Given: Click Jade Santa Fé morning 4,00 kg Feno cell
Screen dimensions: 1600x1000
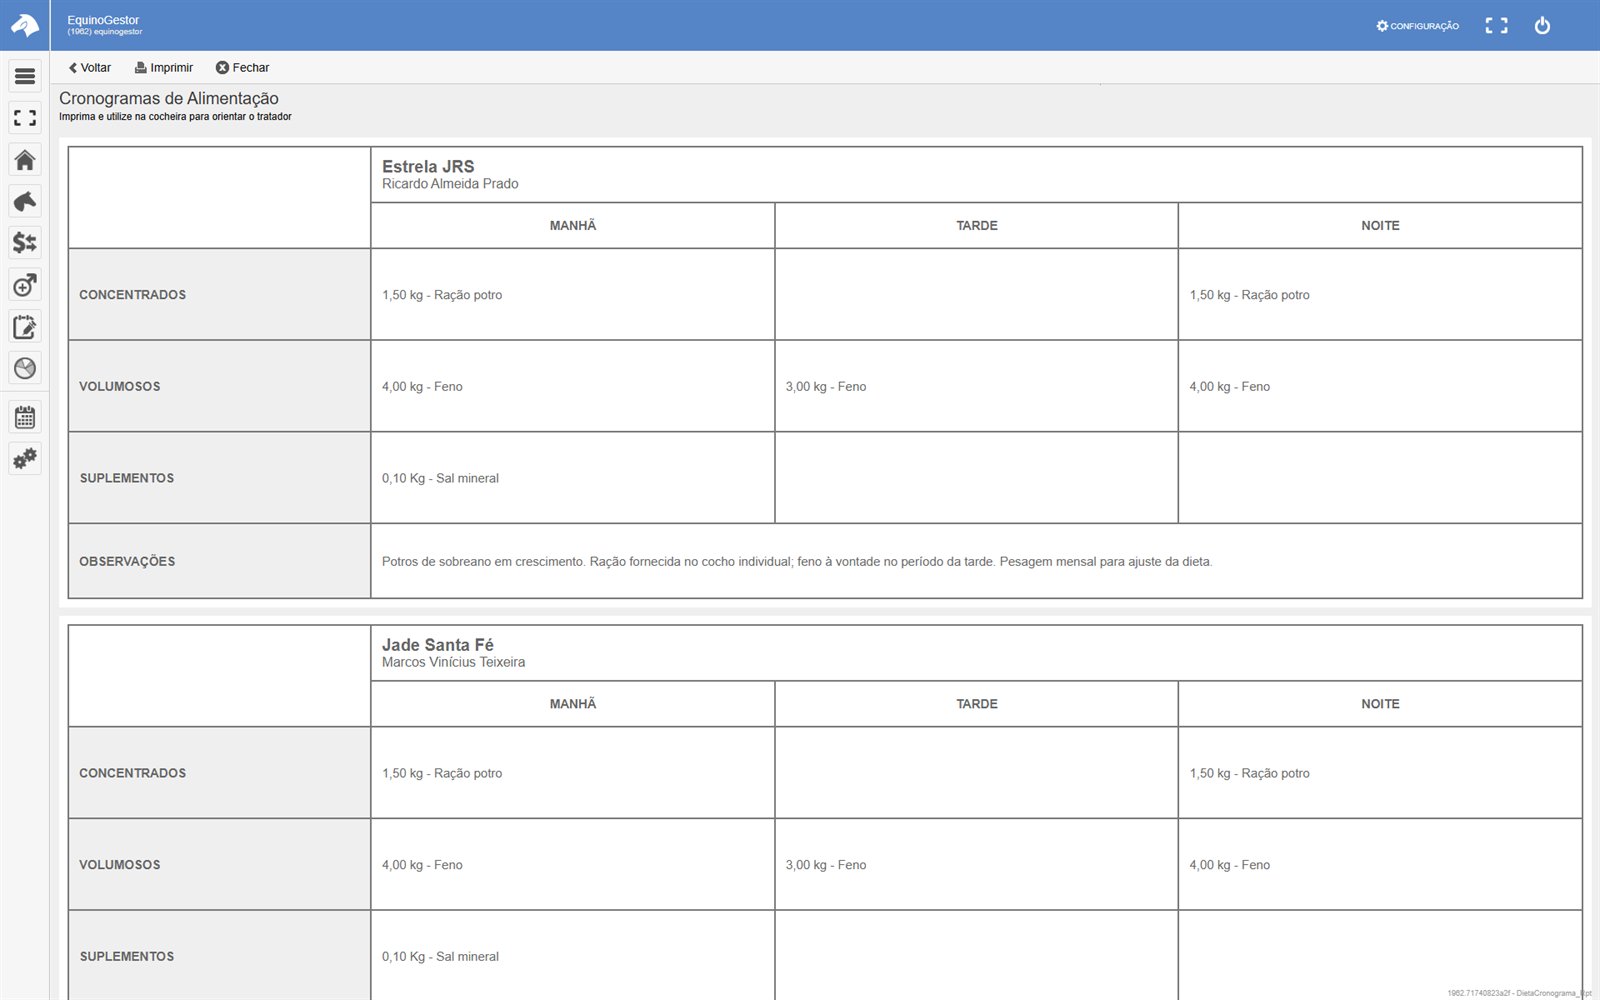Looking at the screenshot, I should tap(573, 865).
